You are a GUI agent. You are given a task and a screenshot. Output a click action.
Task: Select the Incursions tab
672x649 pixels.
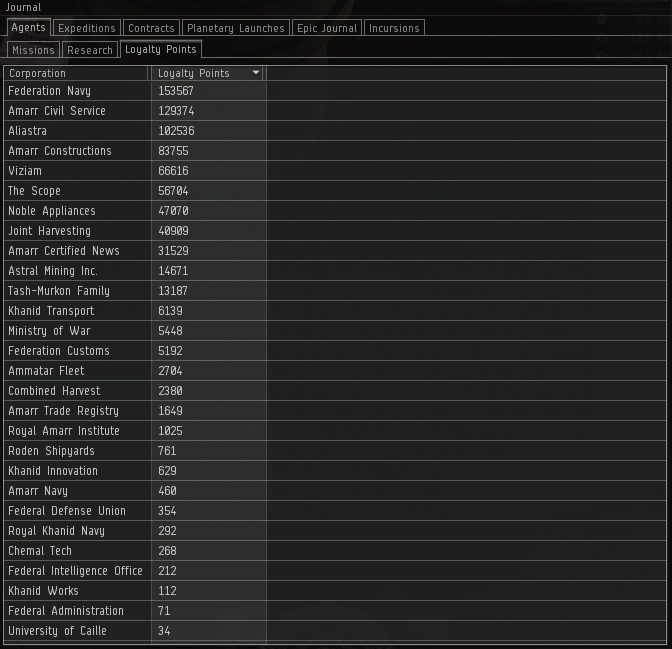[394, 28]
